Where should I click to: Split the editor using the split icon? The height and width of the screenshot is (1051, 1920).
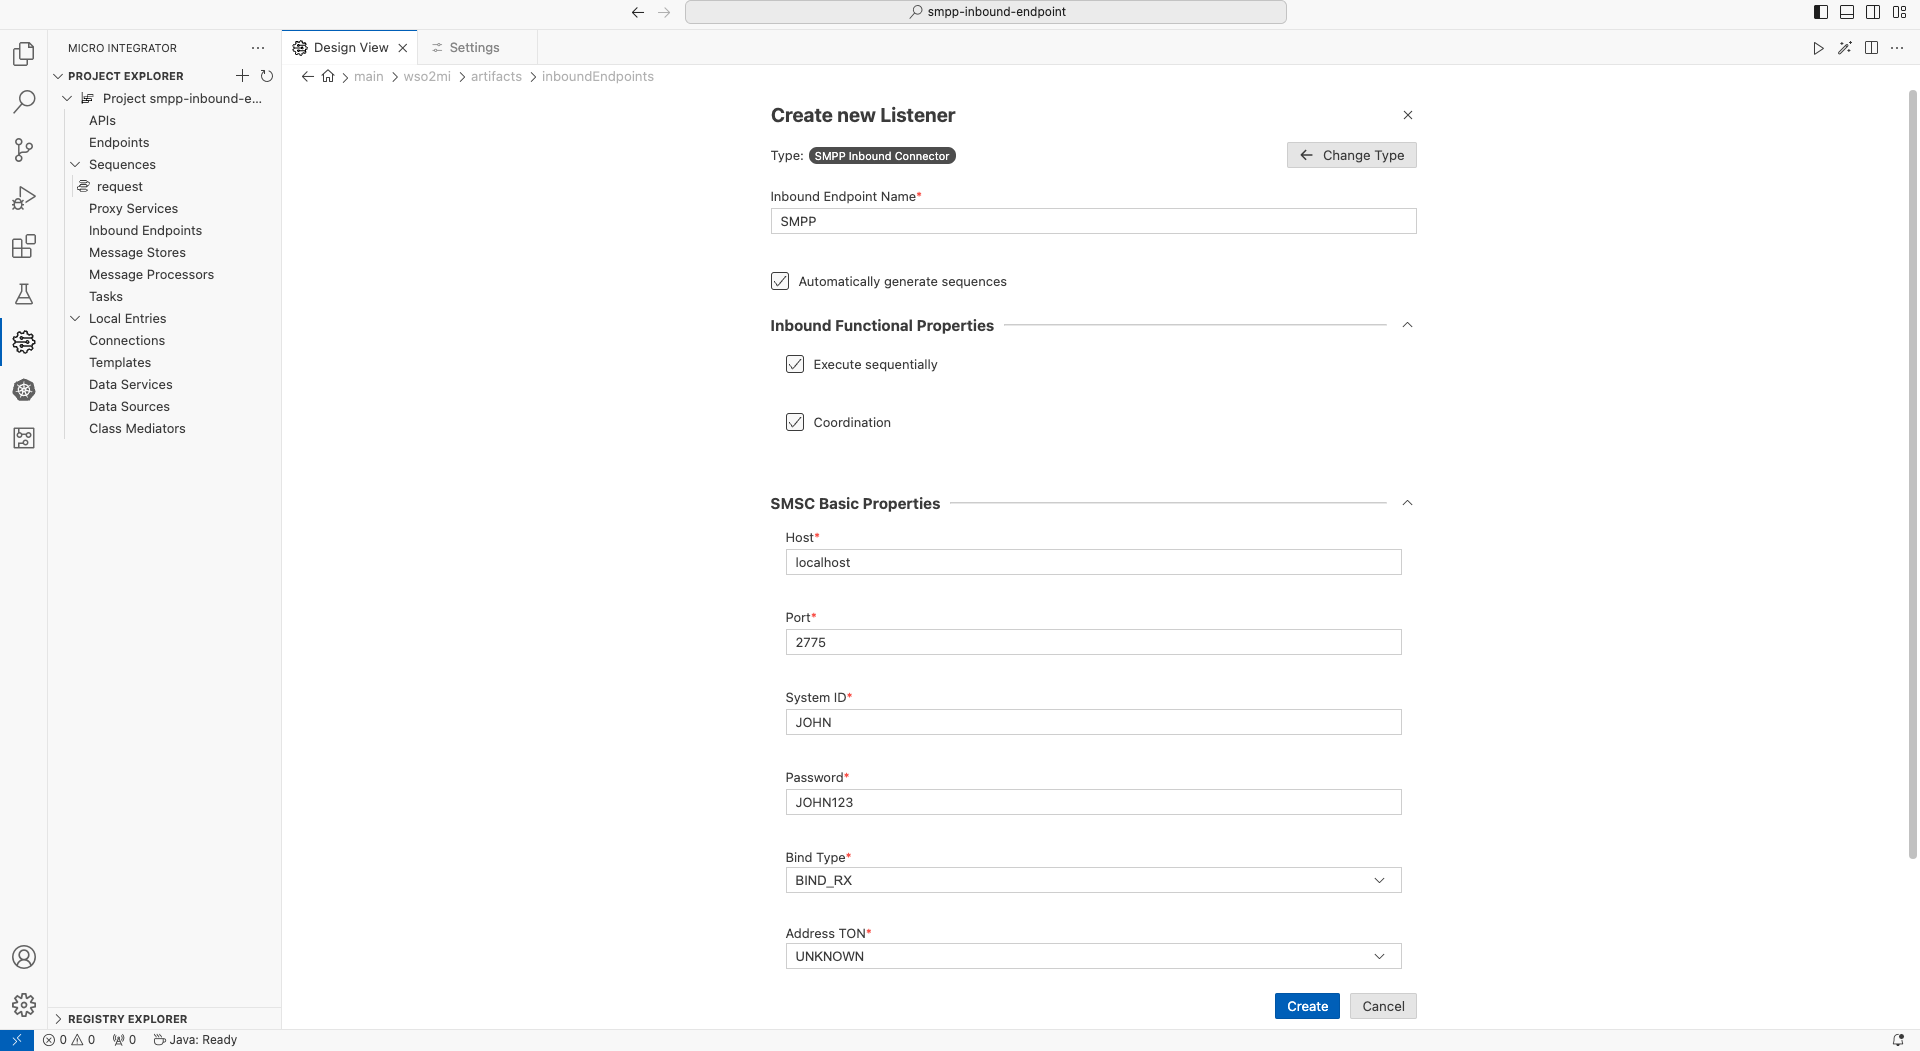coord(1871,47)
